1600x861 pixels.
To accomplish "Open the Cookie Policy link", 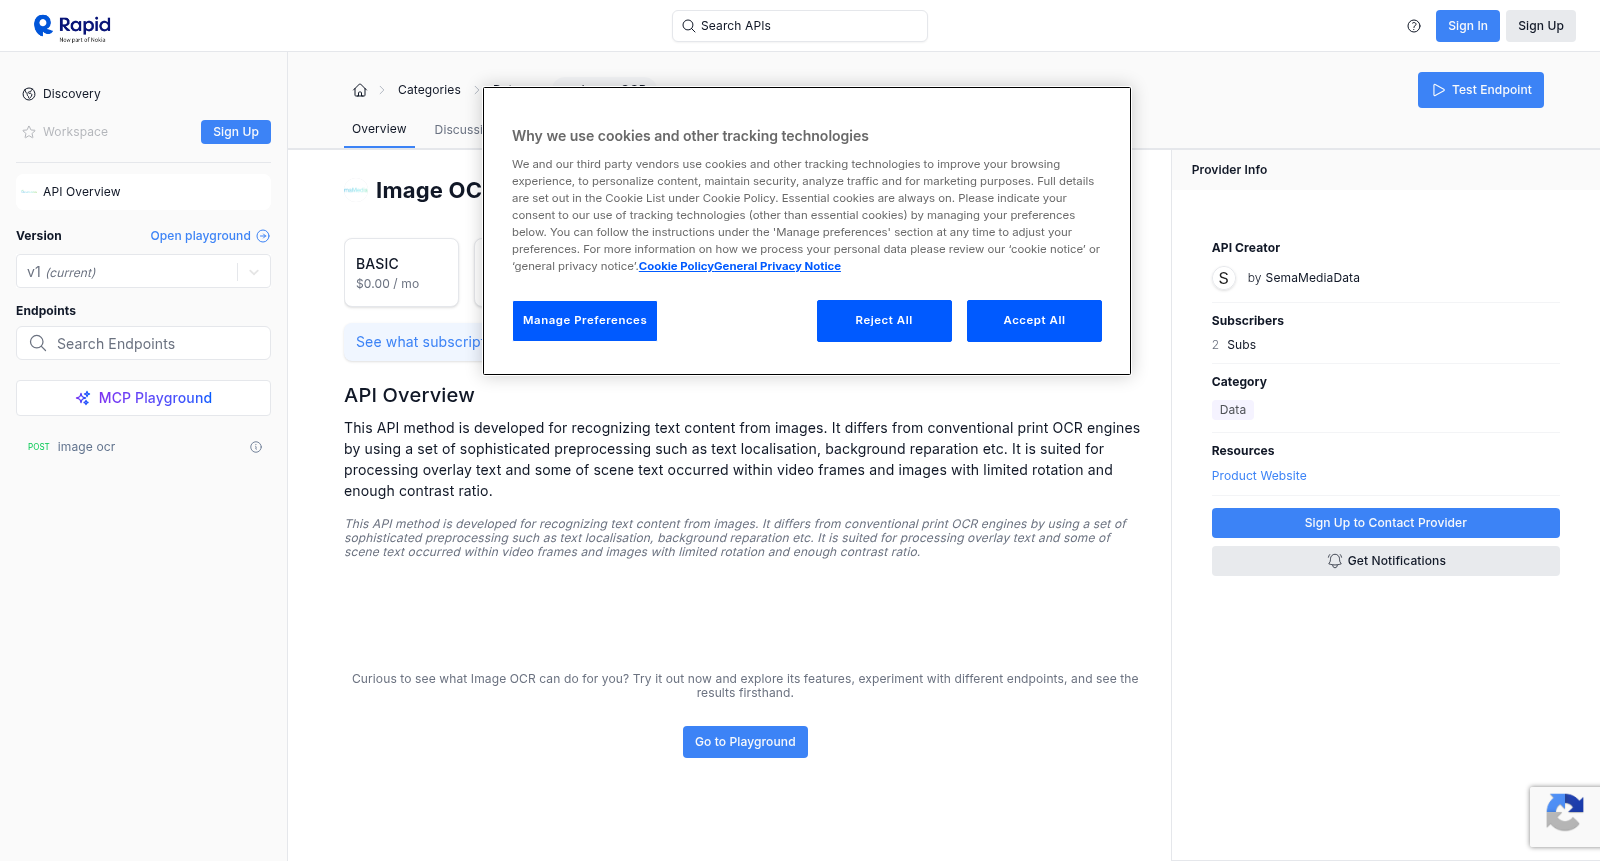I will (x=676, y=266).
